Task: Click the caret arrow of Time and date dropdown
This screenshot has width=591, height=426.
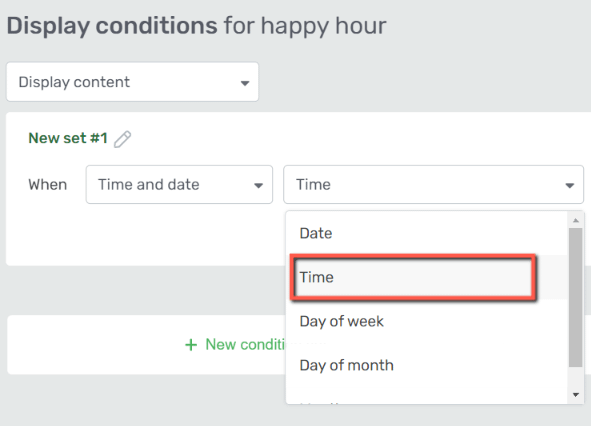Action: tap(258, 185)
